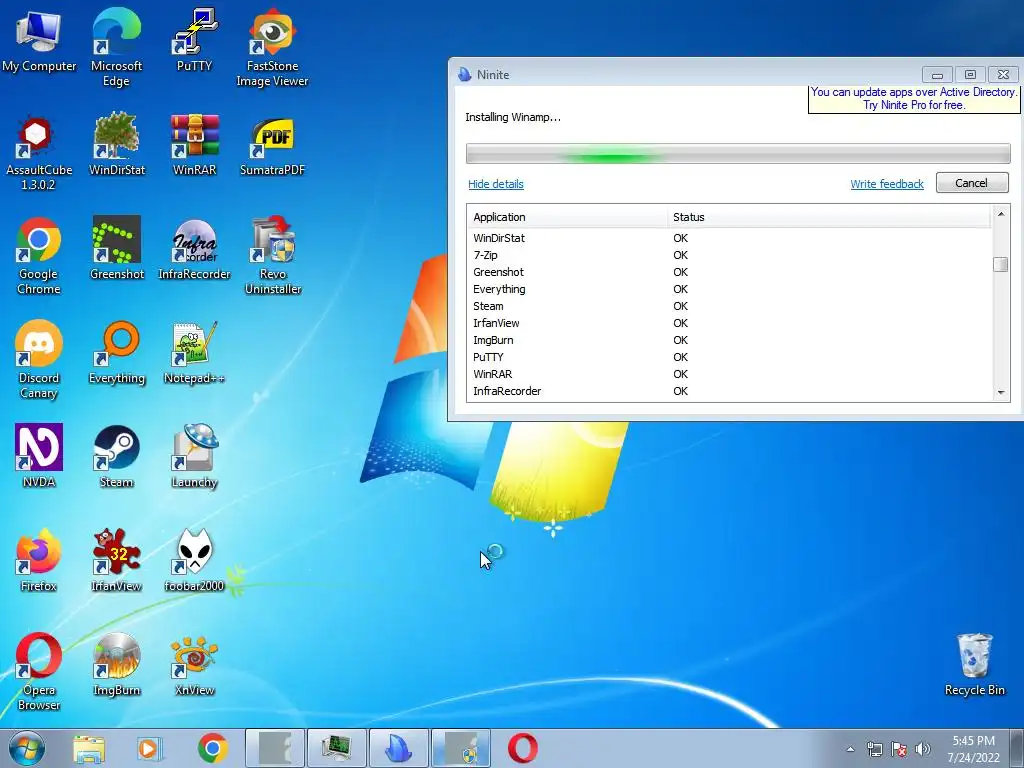Select Greenshot desktop shortcut

click(x=116, y=248)
